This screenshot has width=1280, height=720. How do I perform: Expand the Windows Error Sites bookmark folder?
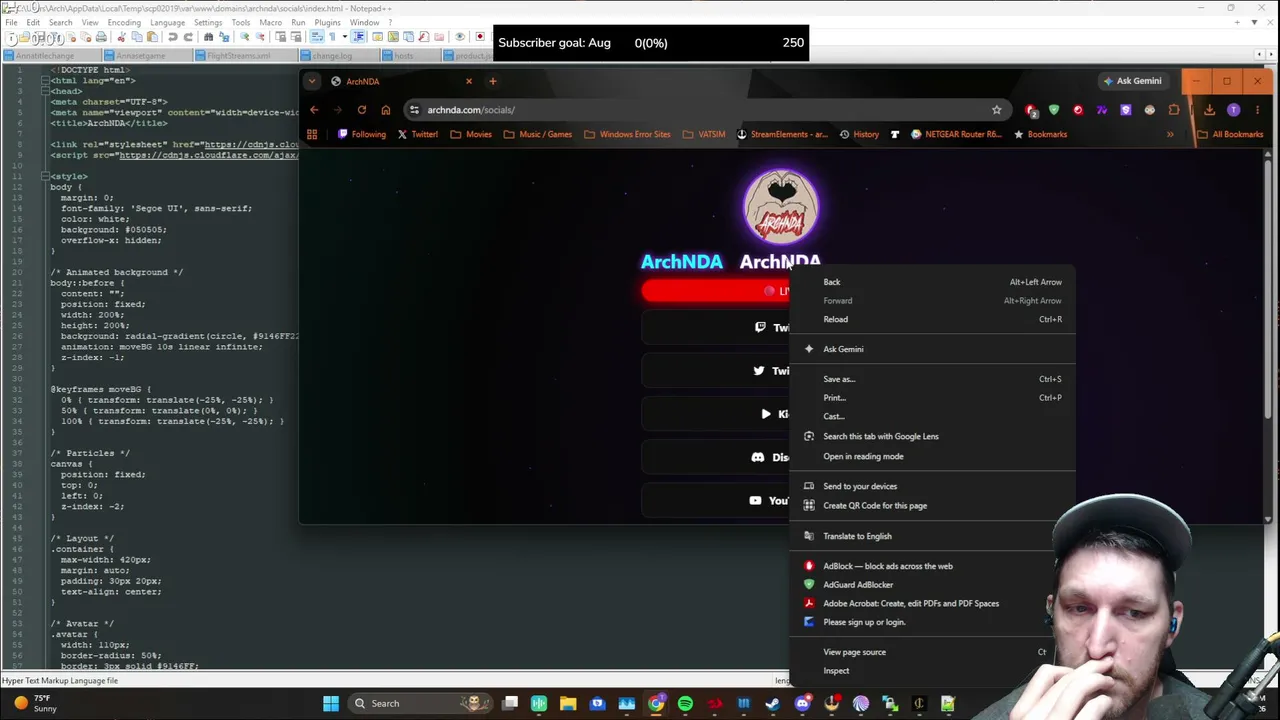pyautogui.click(x=627, y=134)
